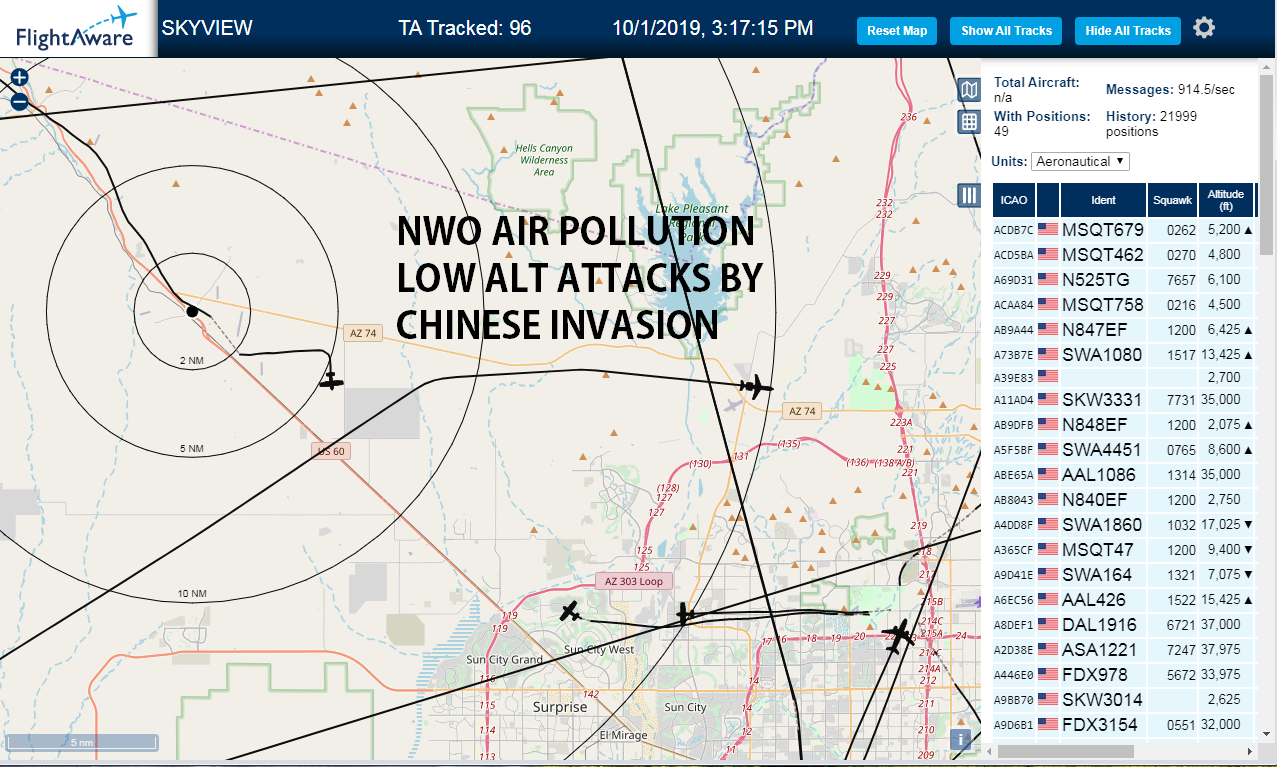Open the Units Aeronautical dropdown
Screen dimensions: 1277x767
[1081, 161]
